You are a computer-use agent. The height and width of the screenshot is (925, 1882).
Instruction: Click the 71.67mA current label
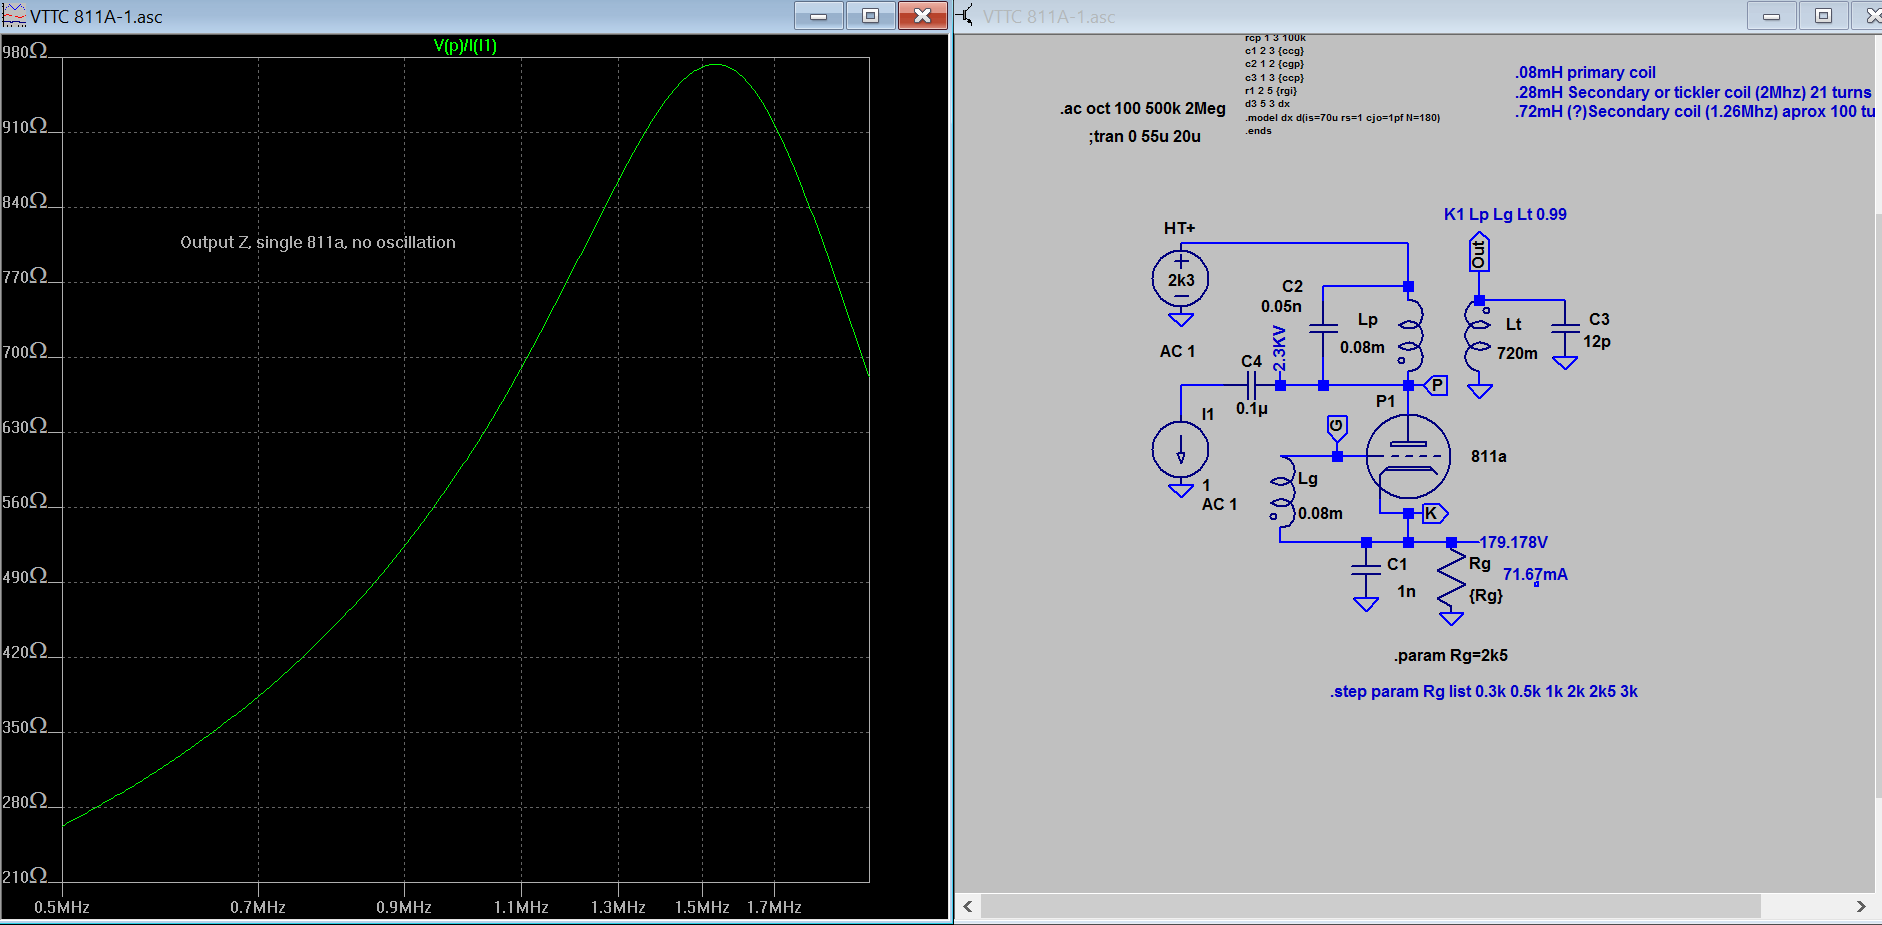click(x=1535, y=574)
